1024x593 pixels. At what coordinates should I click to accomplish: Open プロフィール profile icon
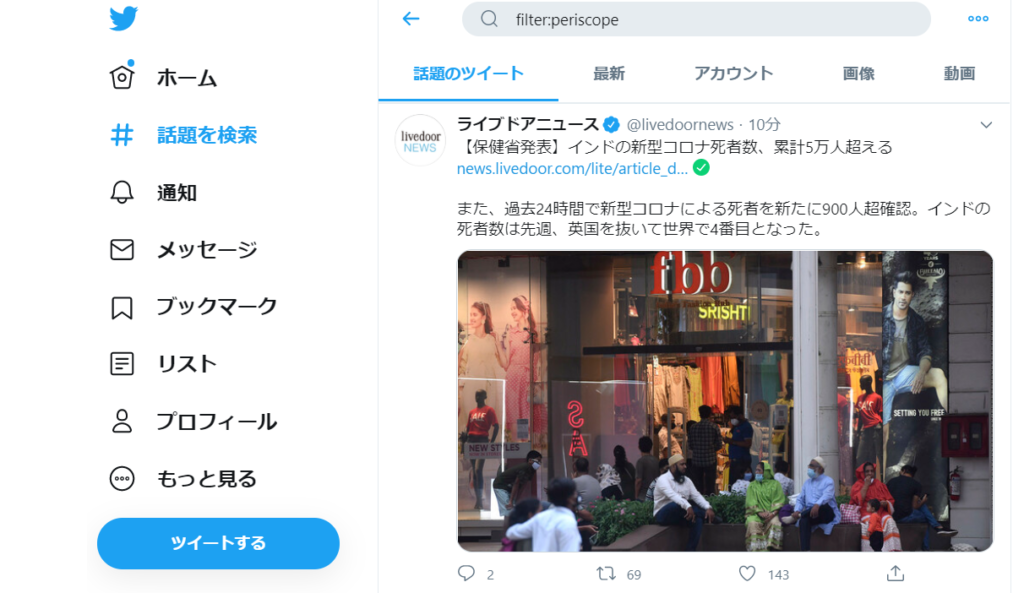click(x=122, y=421)
